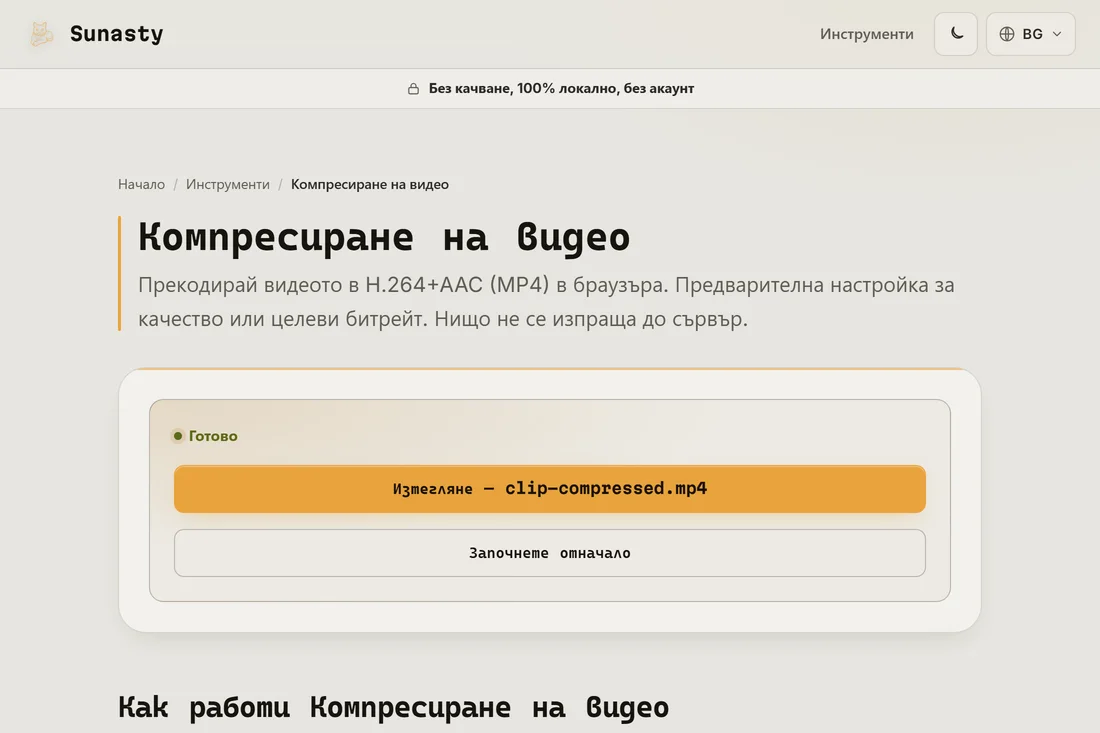Click Компресиране на видео breadcrumb item
1100x733 pixels.
[x=370, y=184]
